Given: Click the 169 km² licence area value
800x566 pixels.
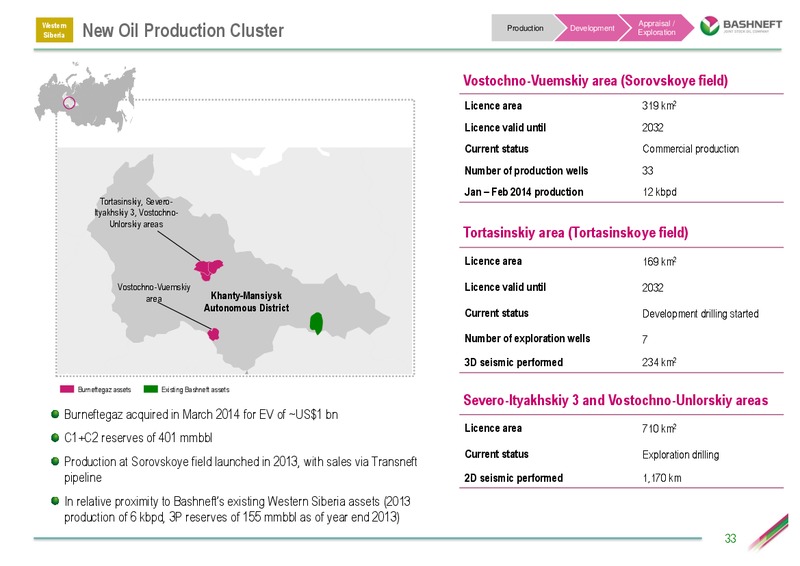Looking at the screenshot, I should point(659,261).
